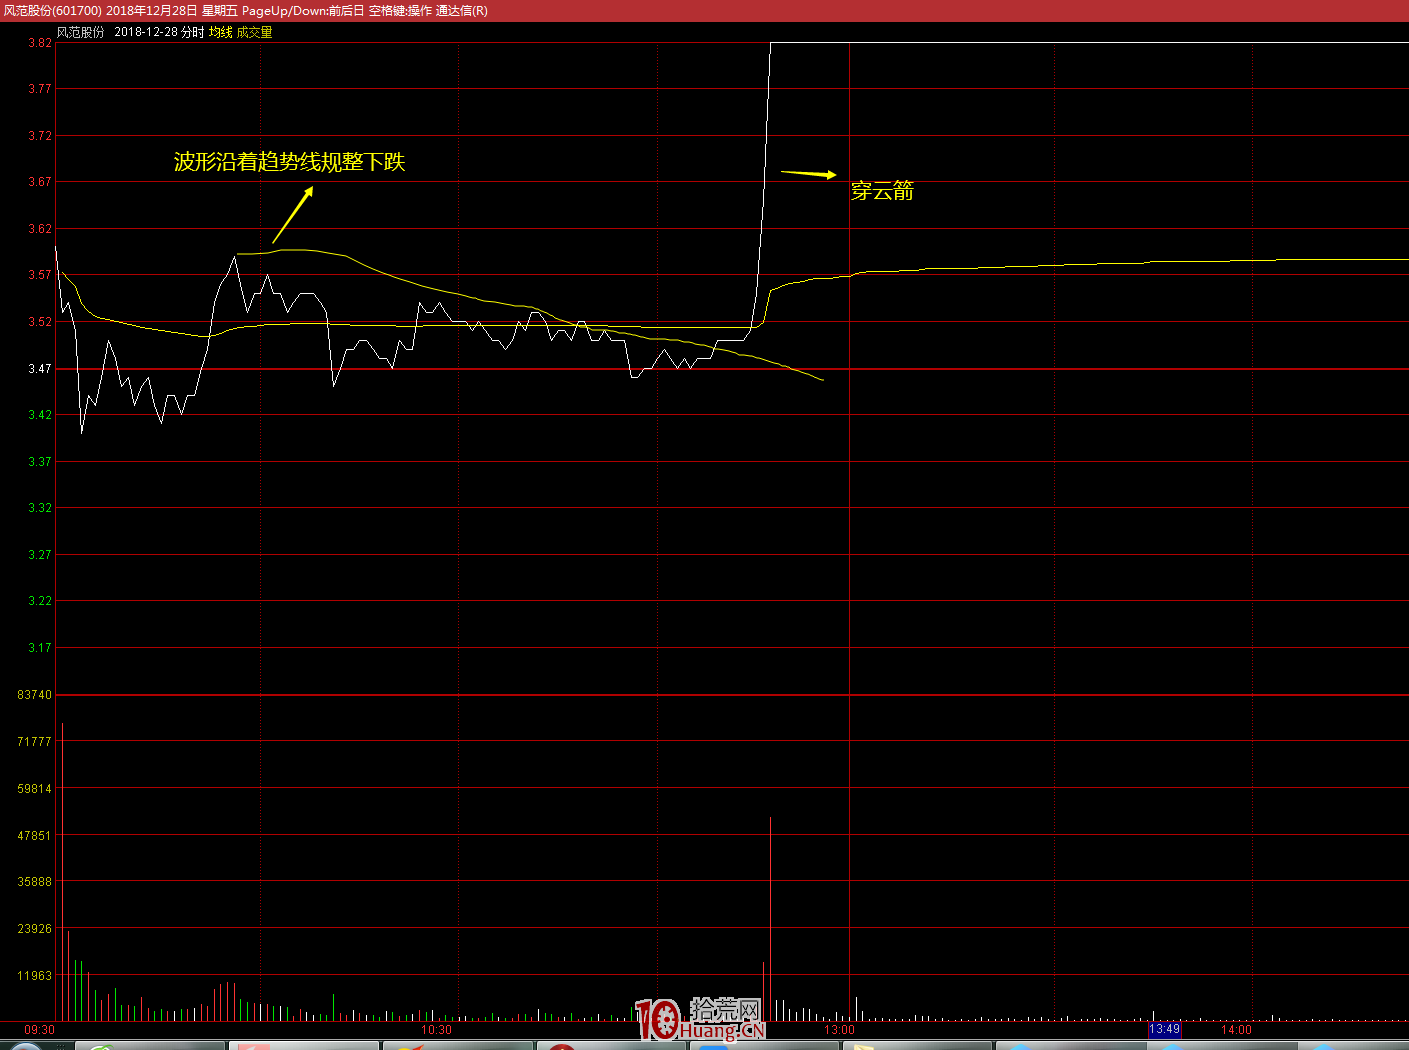1409x1050 pixels.
Task: Click the 2018年12月28日 date in title bar
Action: pos(151,10)
